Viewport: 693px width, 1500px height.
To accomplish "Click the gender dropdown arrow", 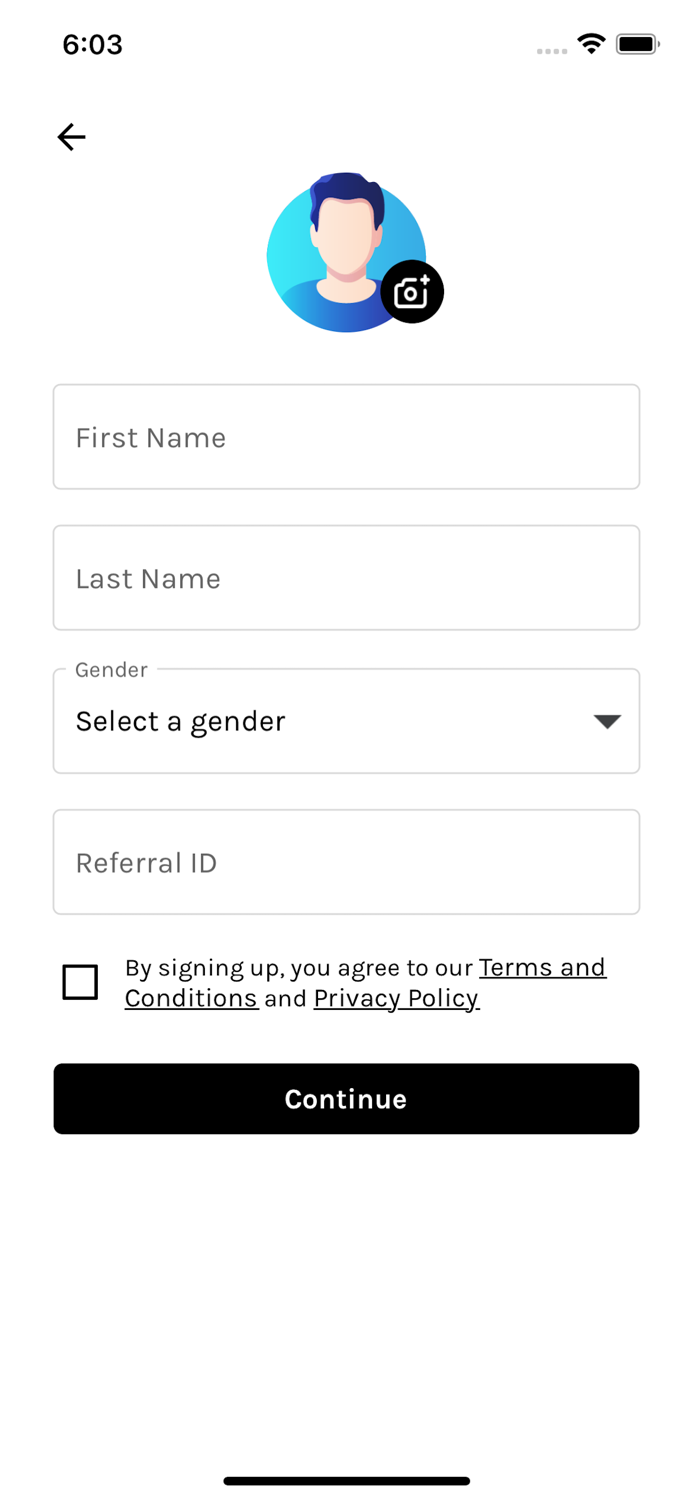I will point(607,721).
